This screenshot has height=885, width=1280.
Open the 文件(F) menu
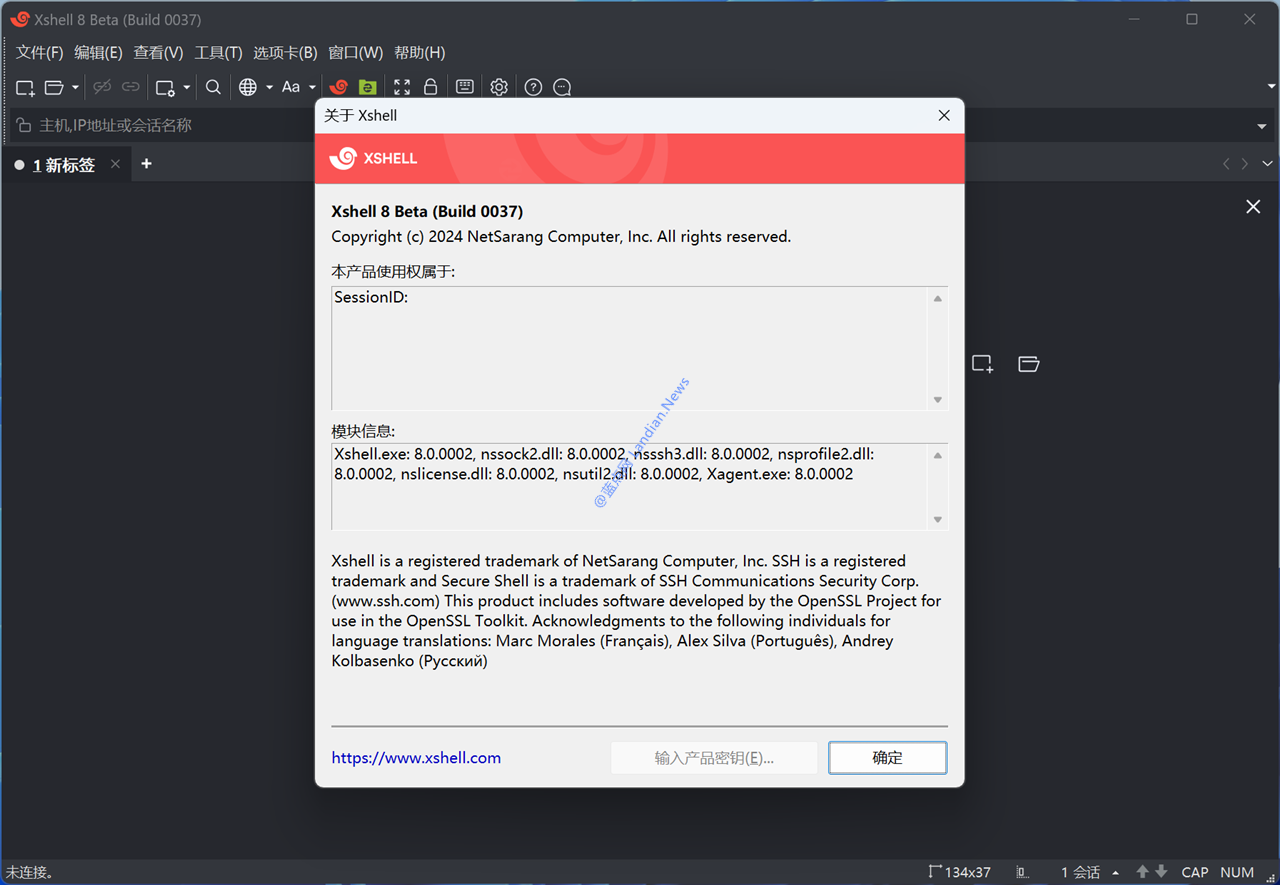[39, 53]
